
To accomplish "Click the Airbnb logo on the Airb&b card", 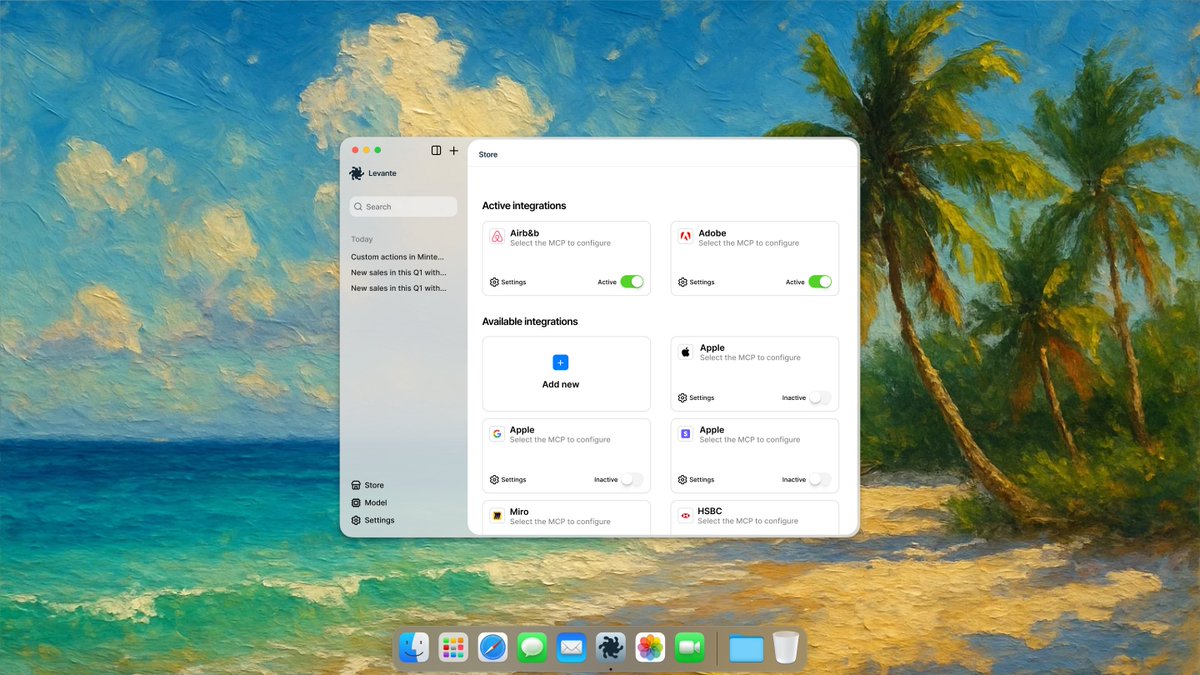I will (x=499, y=237).
